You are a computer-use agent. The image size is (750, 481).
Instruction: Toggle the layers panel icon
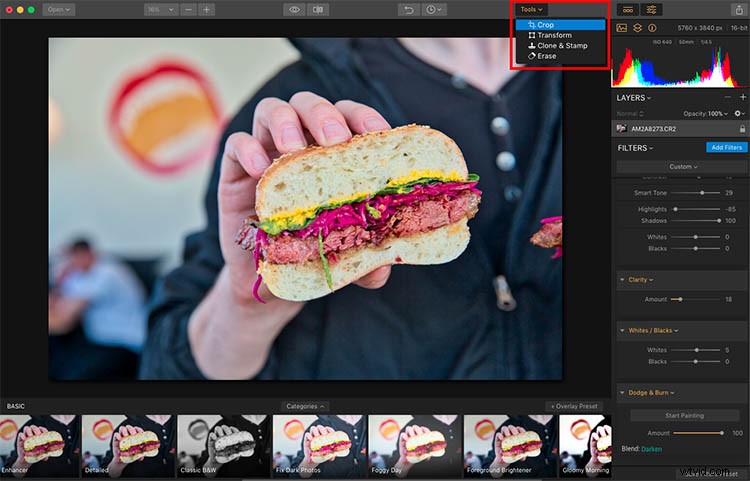637,28
